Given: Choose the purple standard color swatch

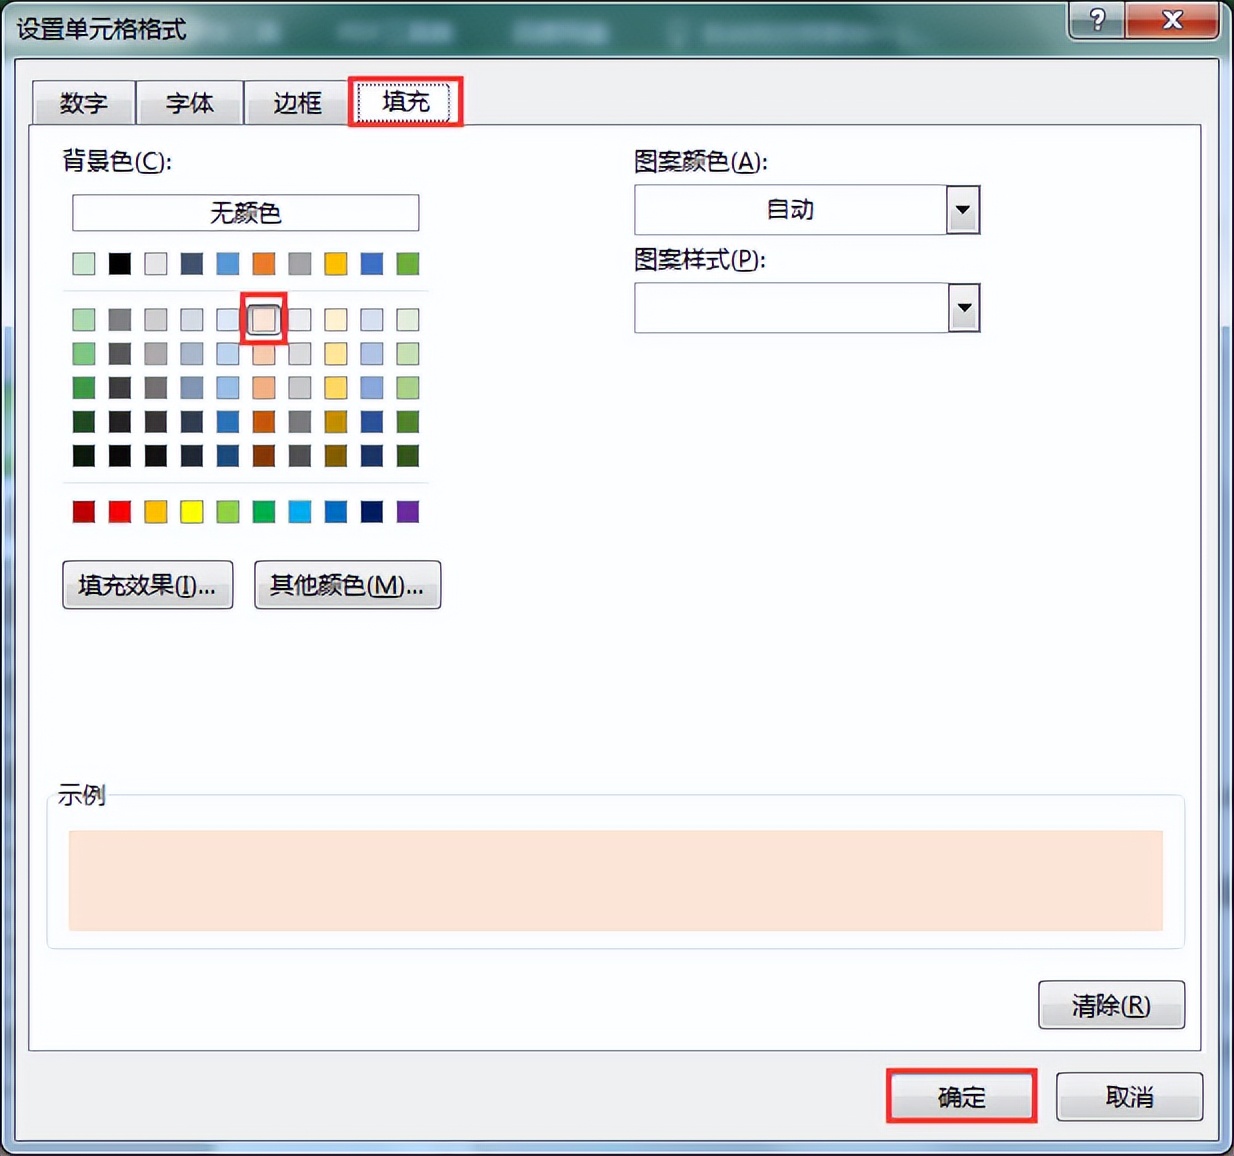Looking at the screenshot, I should pos(407,512).
